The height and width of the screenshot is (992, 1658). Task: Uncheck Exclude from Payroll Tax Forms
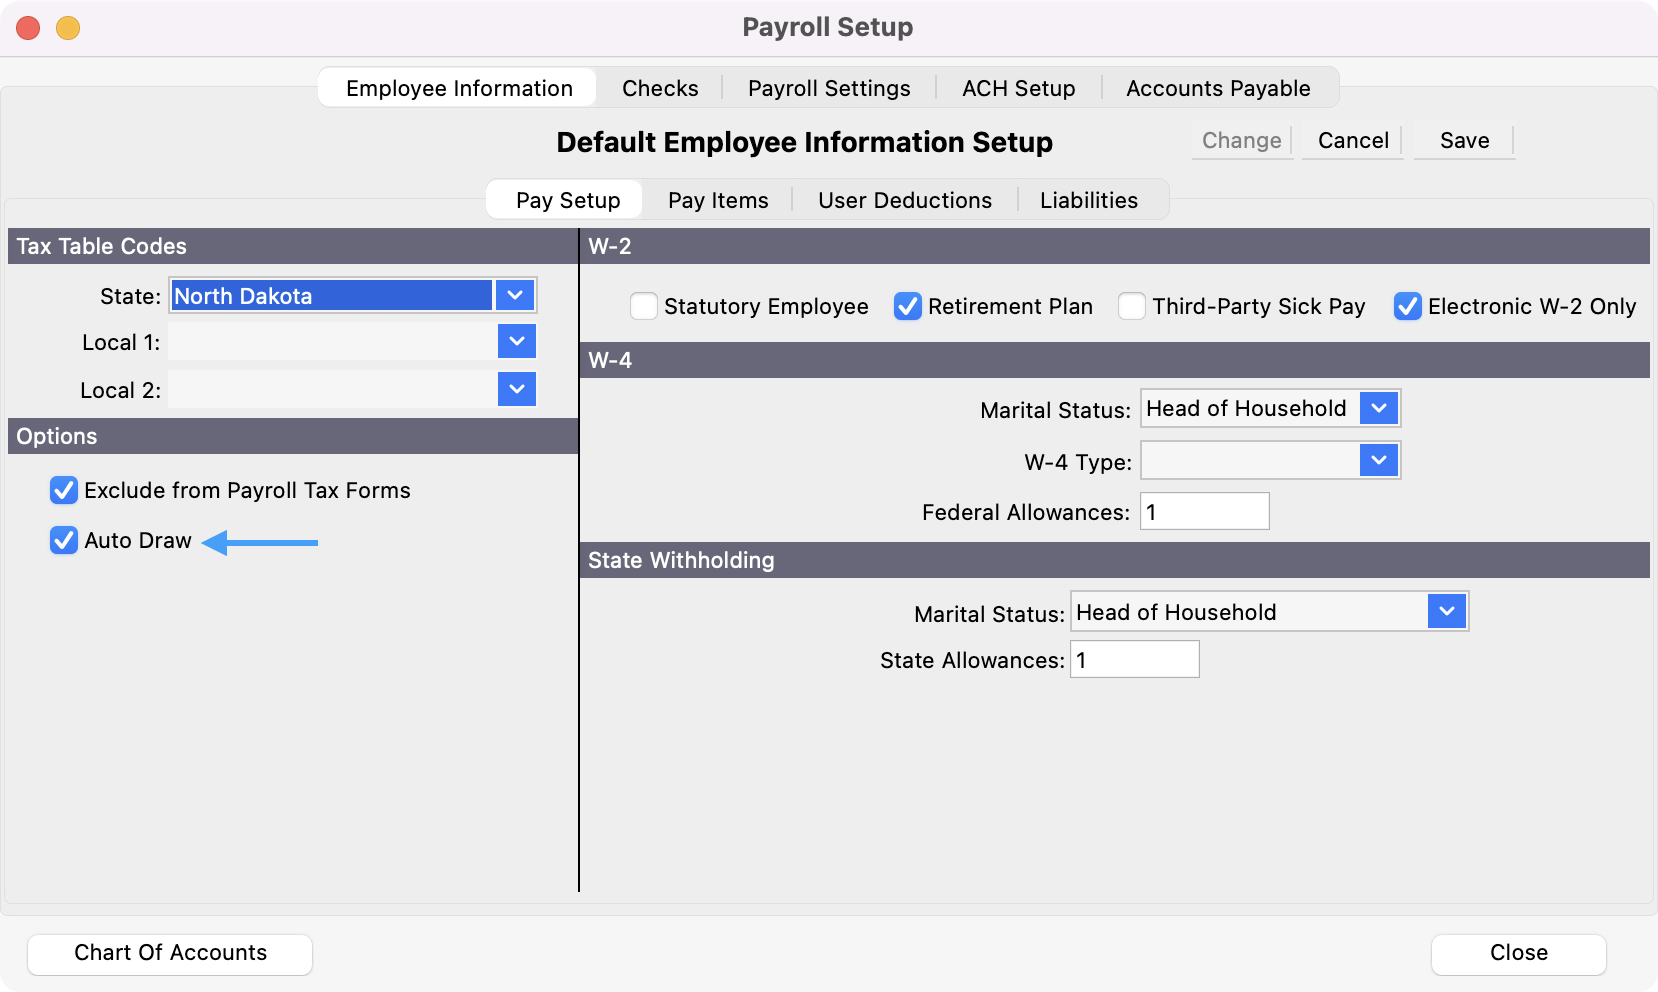point(64,490)
